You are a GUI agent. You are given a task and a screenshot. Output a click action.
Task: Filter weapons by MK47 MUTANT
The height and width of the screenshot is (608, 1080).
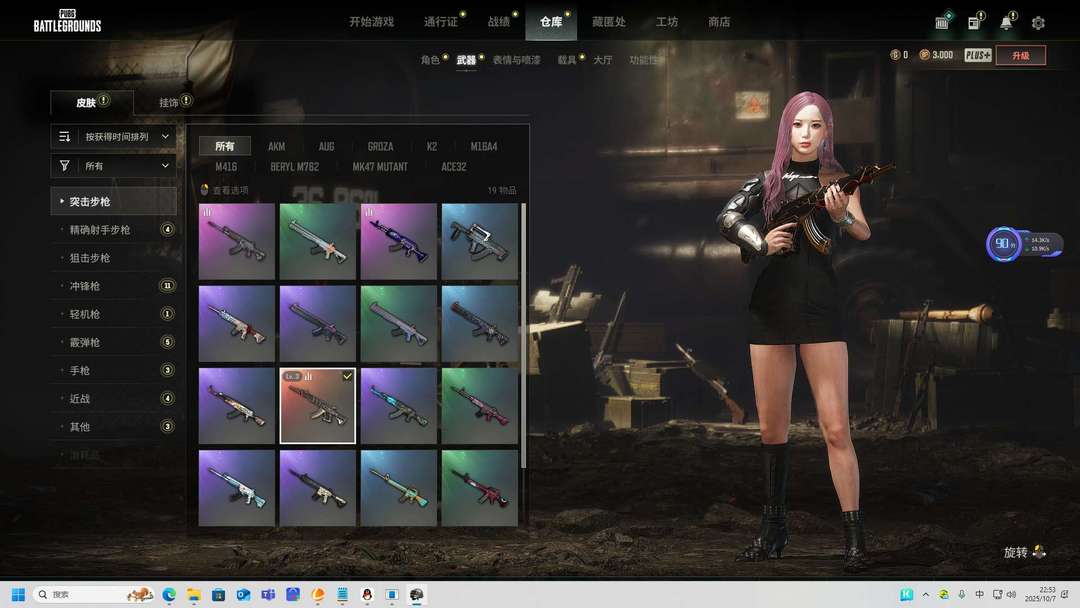(x=380, y=167)
